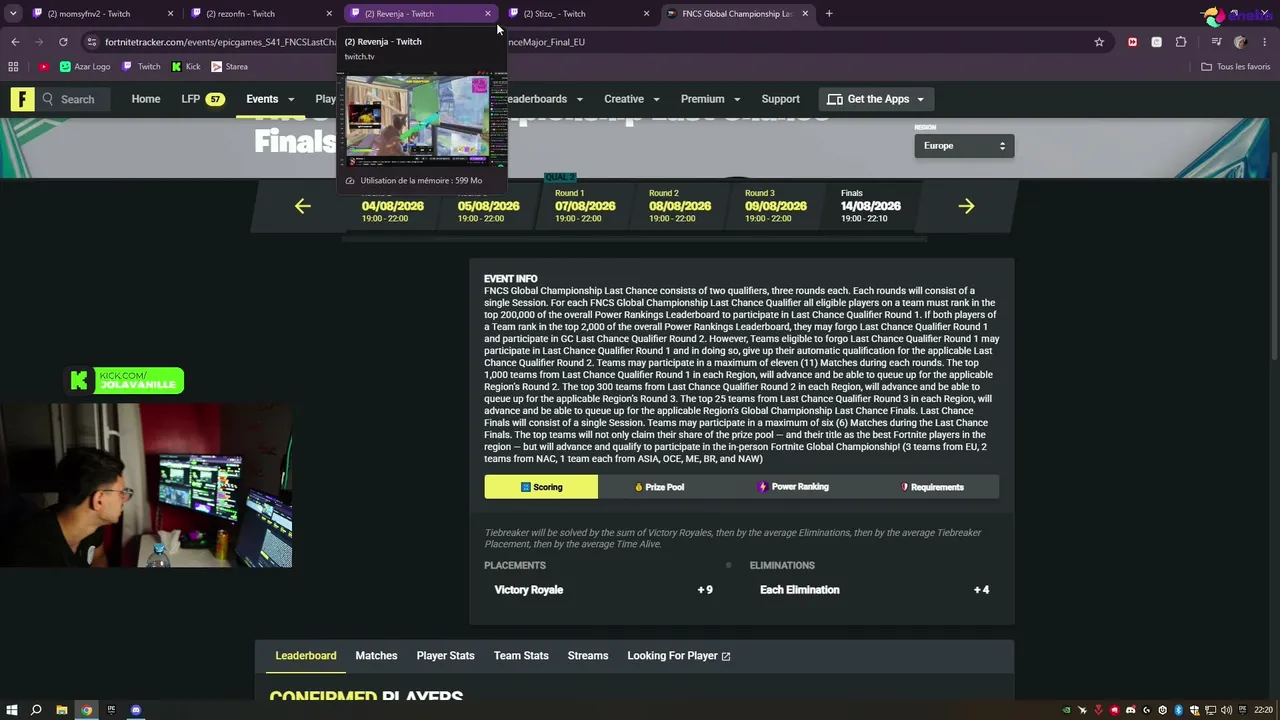Open Epic Games Launcher from the taskbar
1280x720 pixels.
pyautogui.click(x=111, y=710)
